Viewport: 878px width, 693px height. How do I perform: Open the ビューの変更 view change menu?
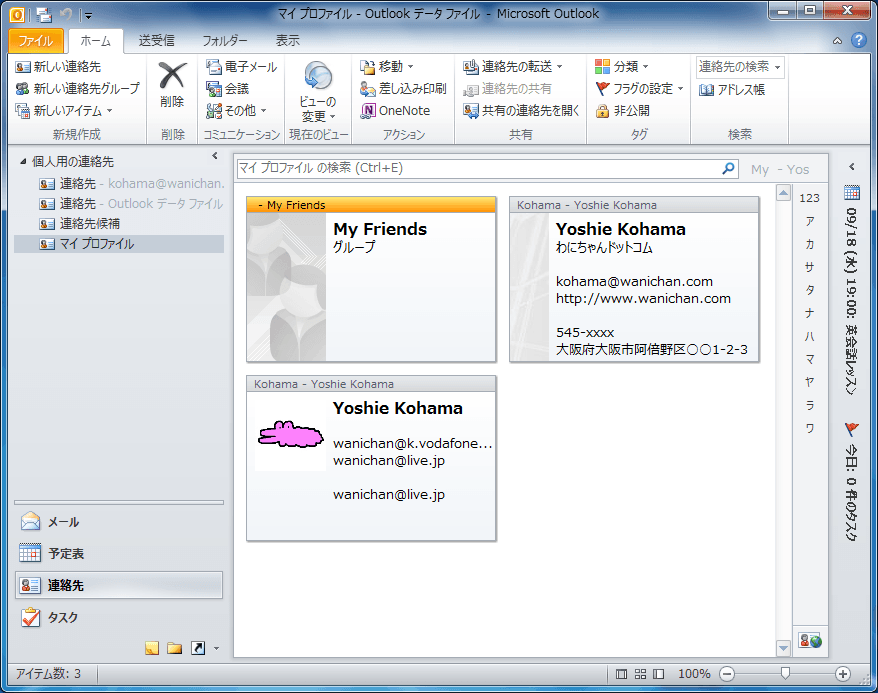[x=318, y=92]
